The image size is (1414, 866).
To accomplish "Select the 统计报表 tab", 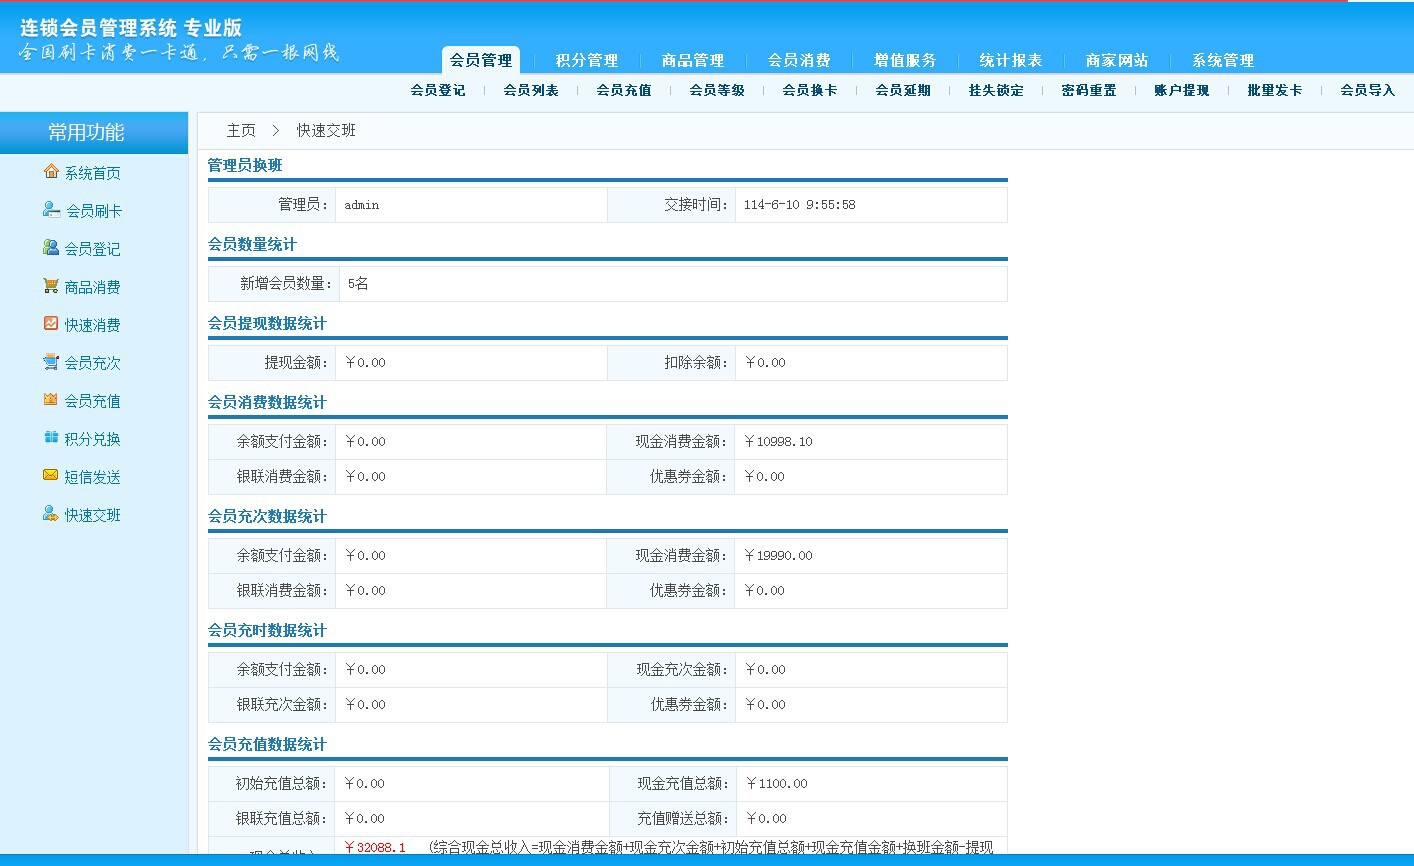I will (1011, 60).
